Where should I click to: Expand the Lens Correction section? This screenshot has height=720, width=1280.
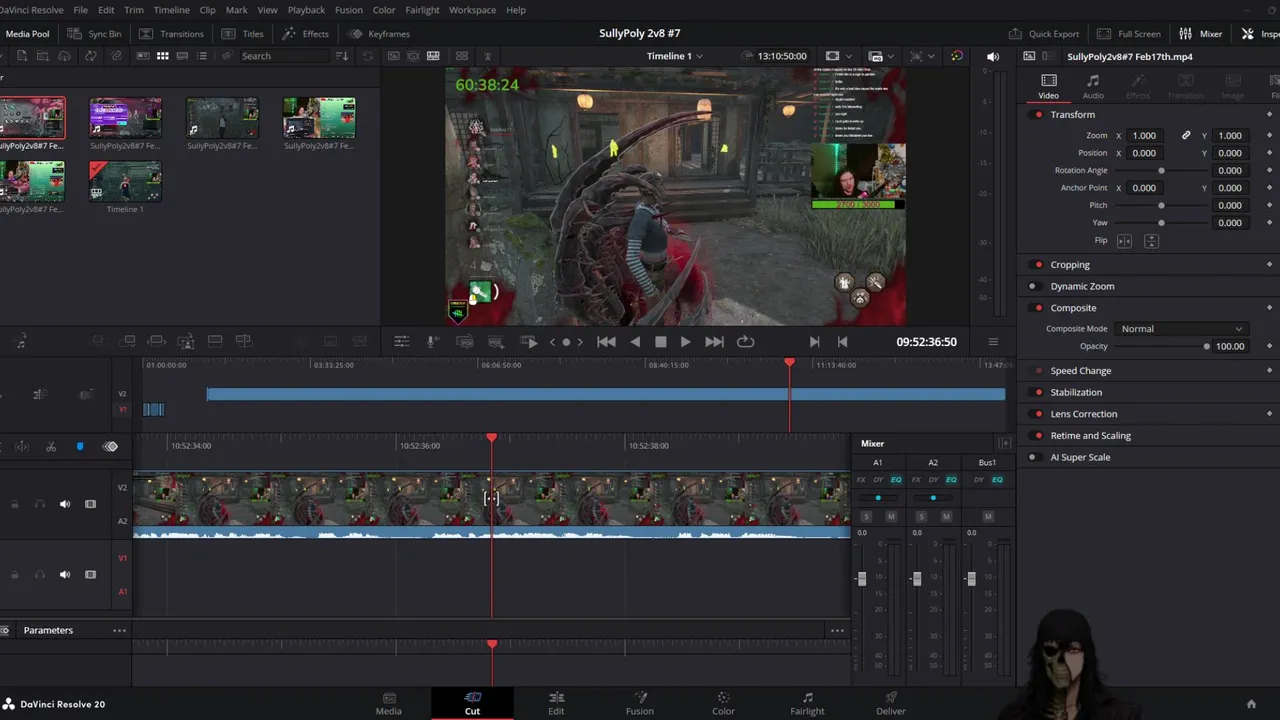[1084, 414]
